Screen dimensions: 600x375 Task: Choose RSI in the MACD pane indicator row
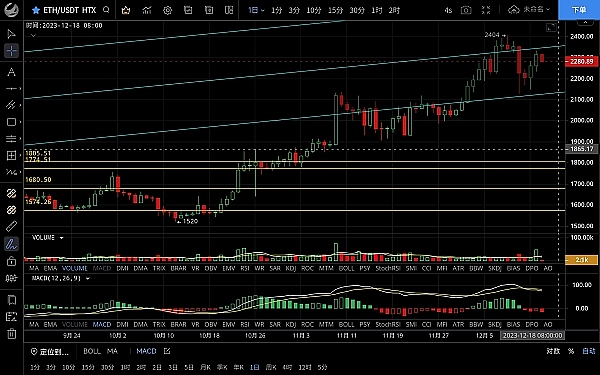(245, 324)
